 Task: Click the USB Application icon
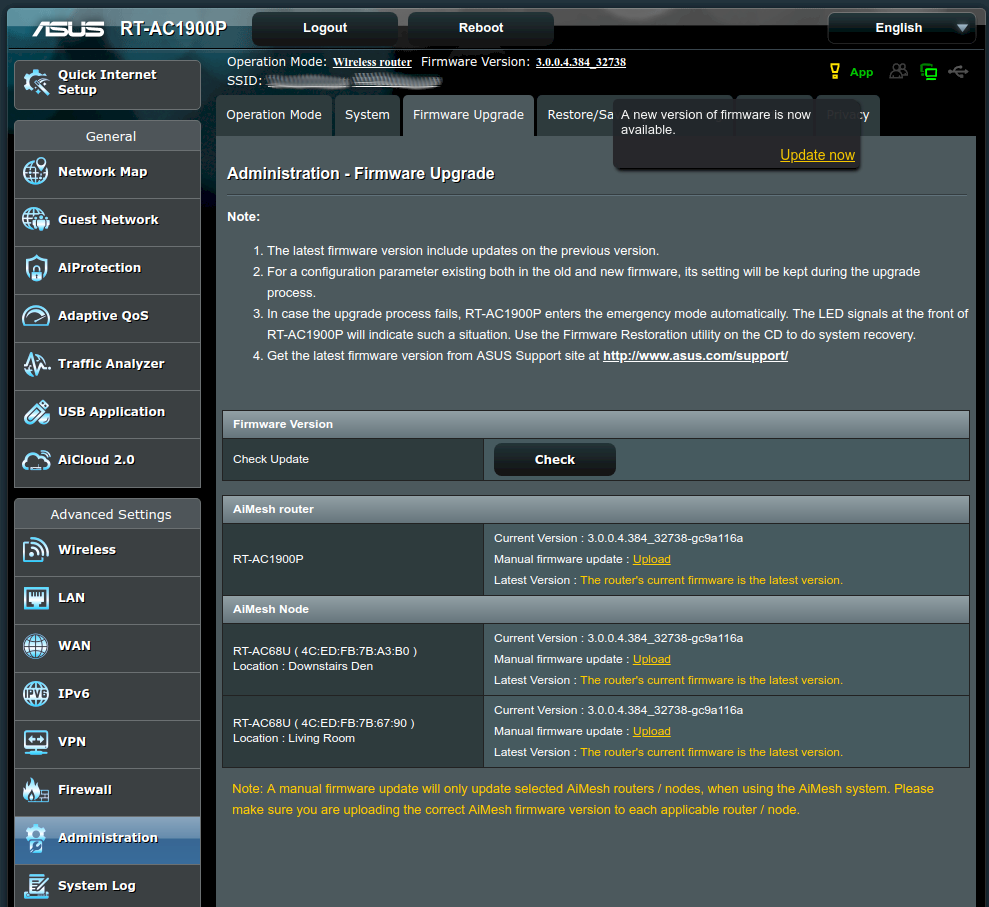[36, 412]
